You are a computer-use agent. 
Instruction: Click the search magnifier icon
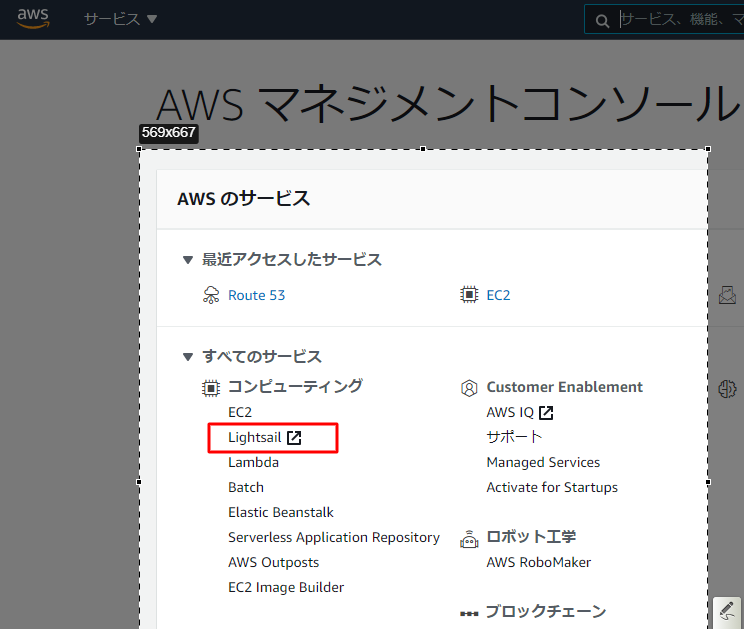point(602,20)
